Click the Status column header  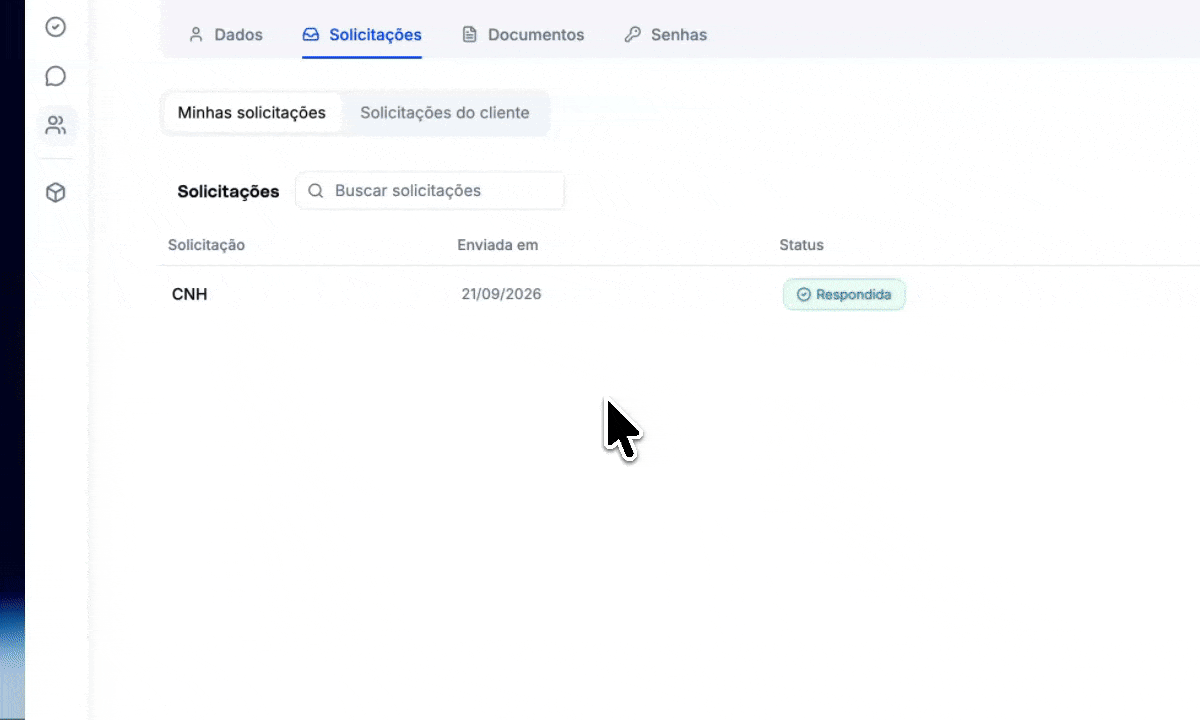click(x=802, y=245)
